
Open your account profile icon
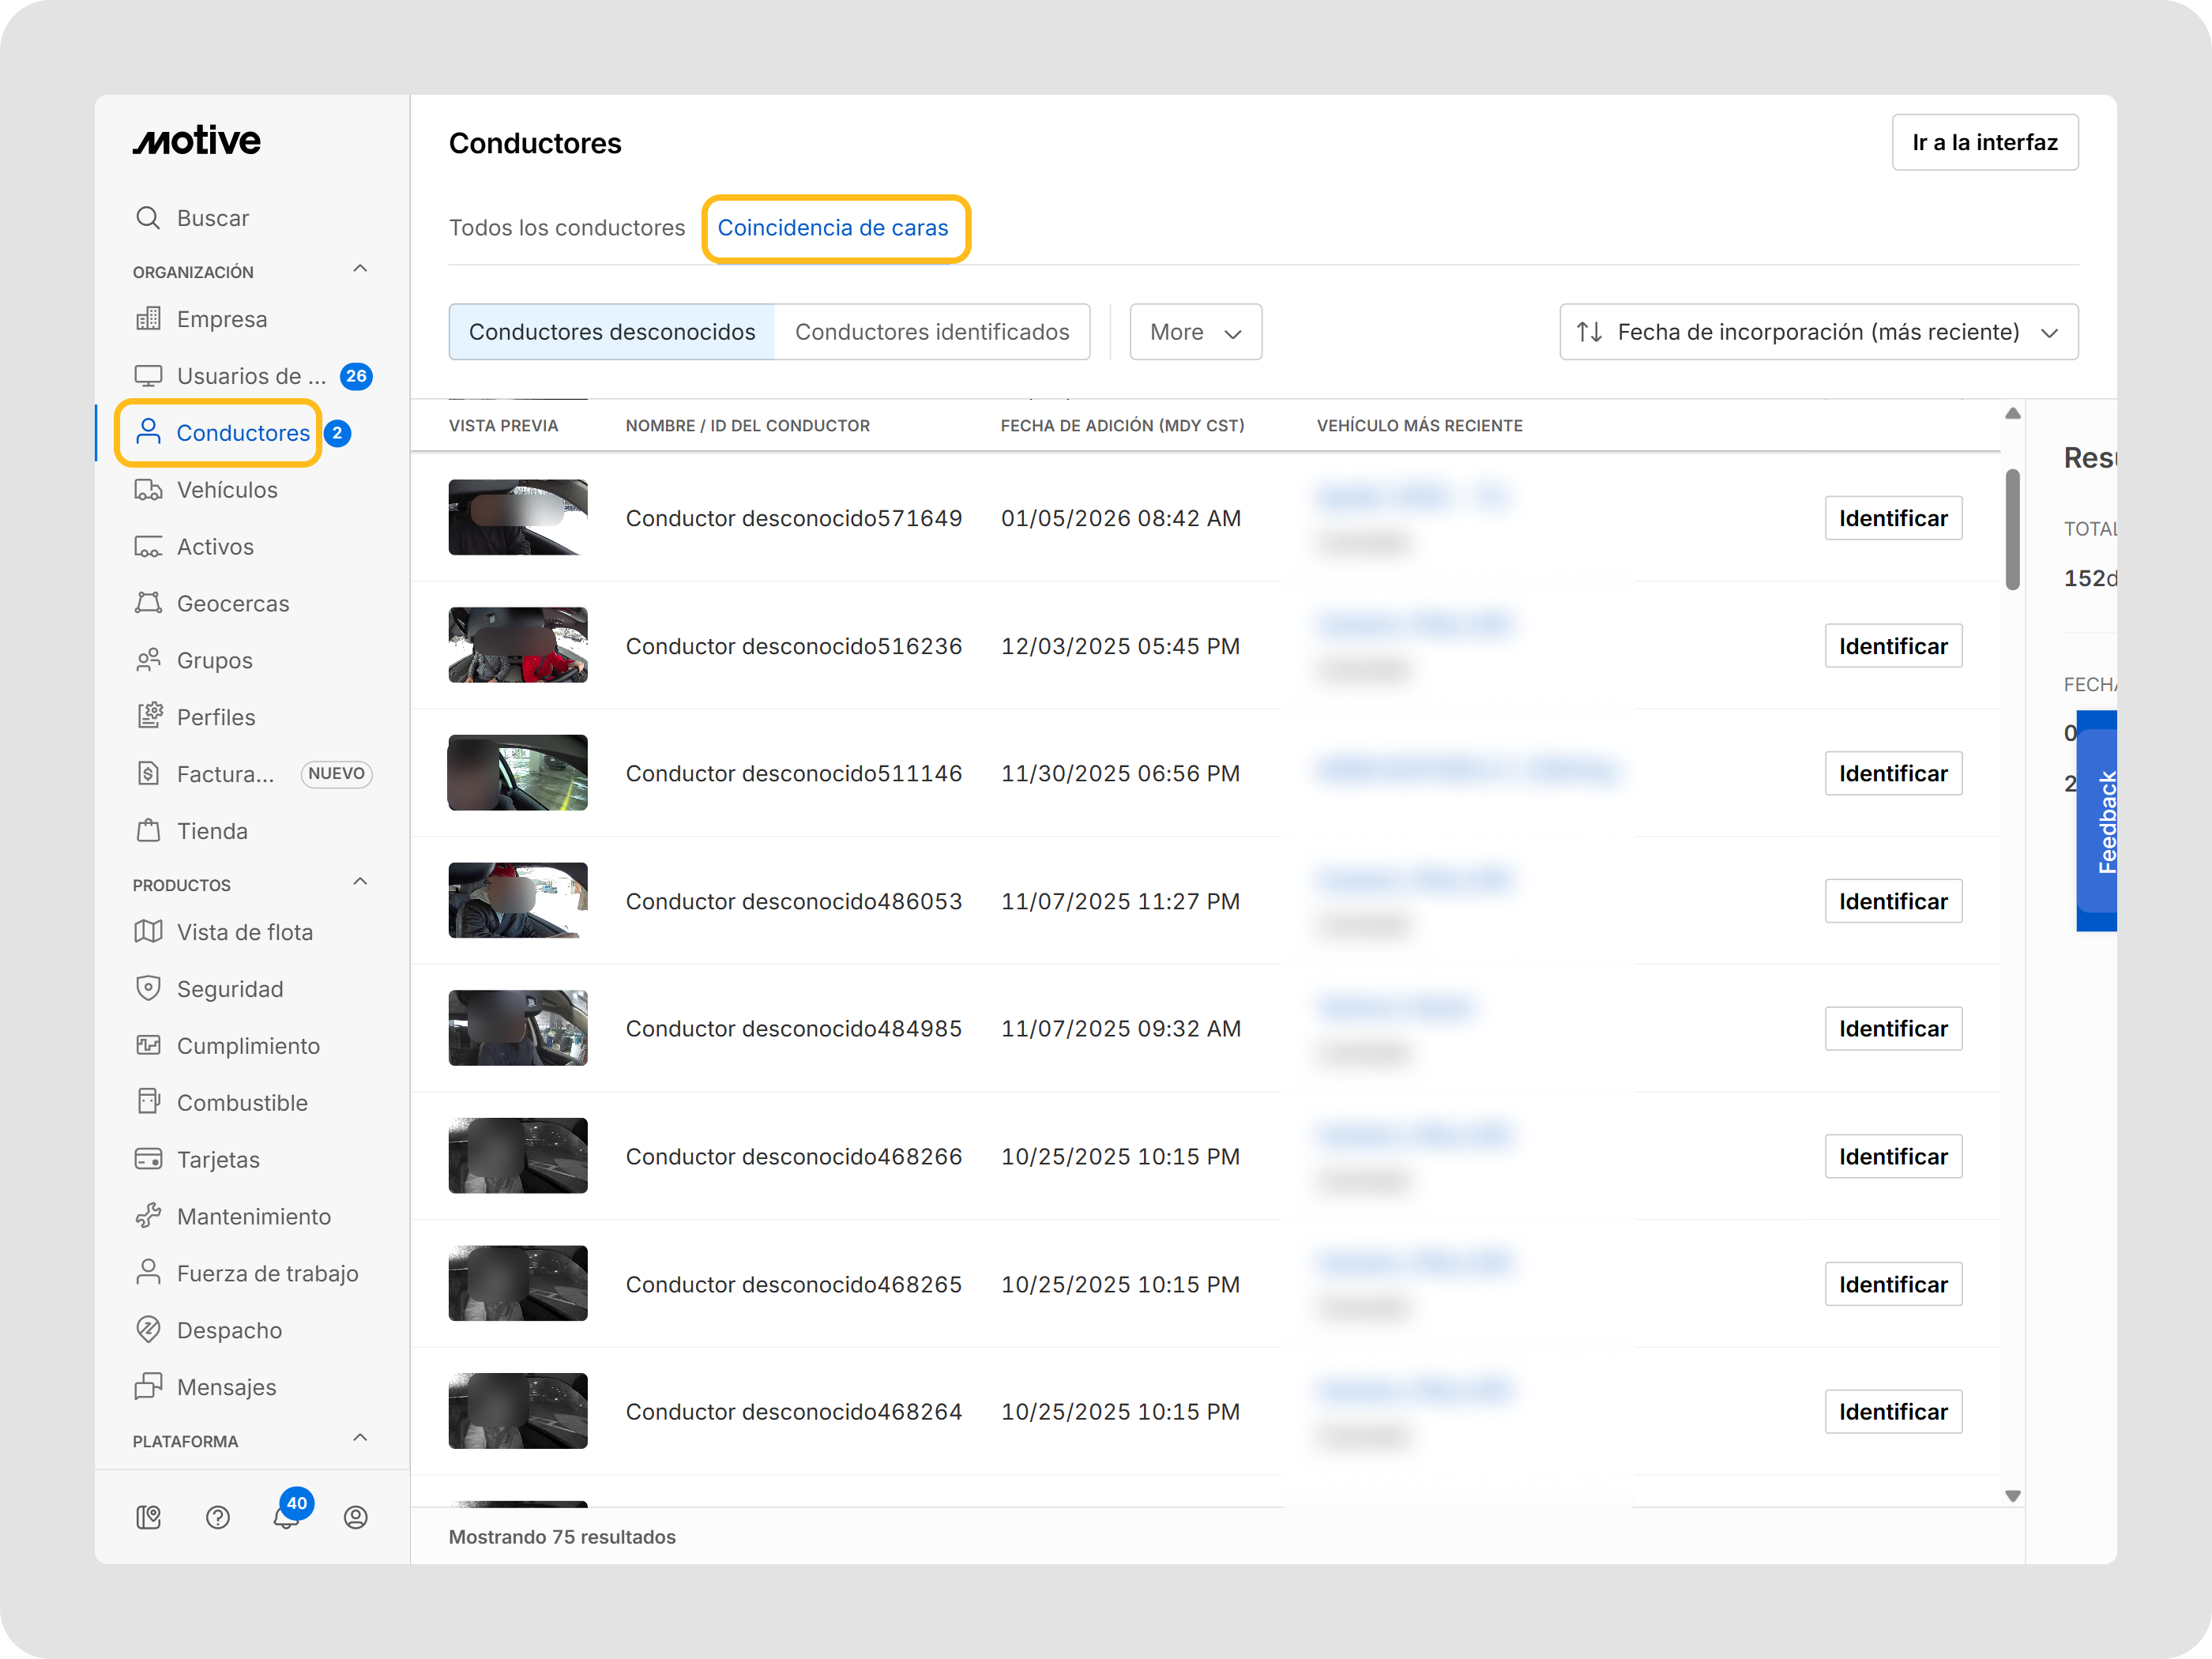356,1517
